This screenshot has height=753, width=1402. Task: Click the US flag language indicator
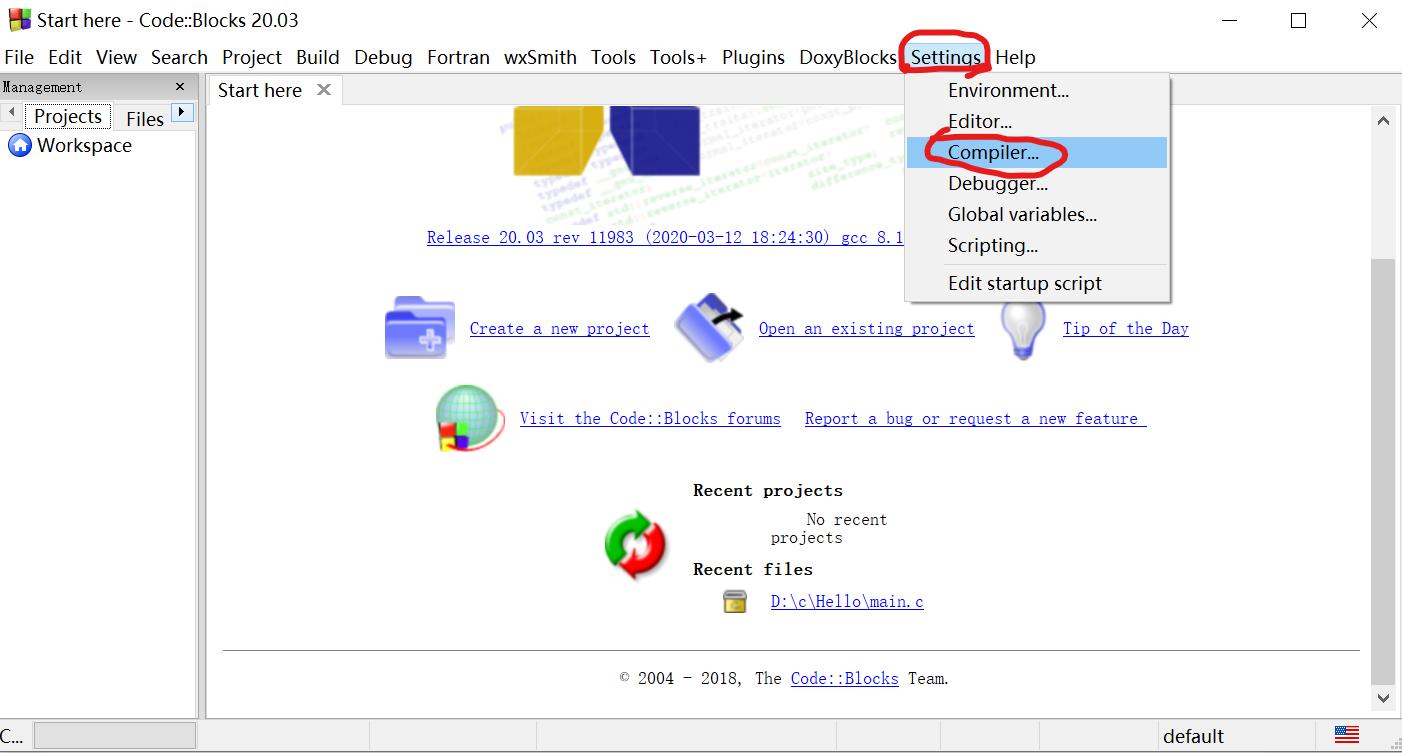(x=1347, y=735)
